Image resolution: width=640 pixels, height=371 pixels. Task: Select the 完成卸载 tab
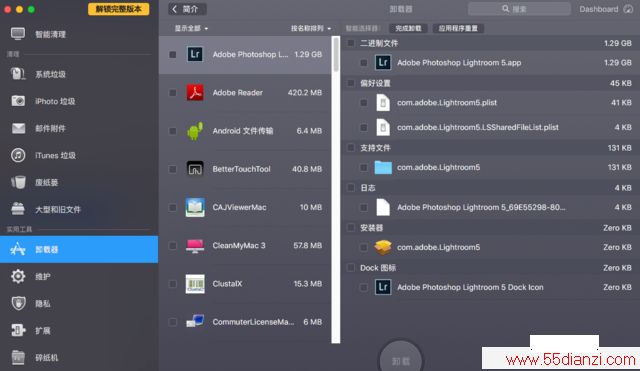[408, 28]
